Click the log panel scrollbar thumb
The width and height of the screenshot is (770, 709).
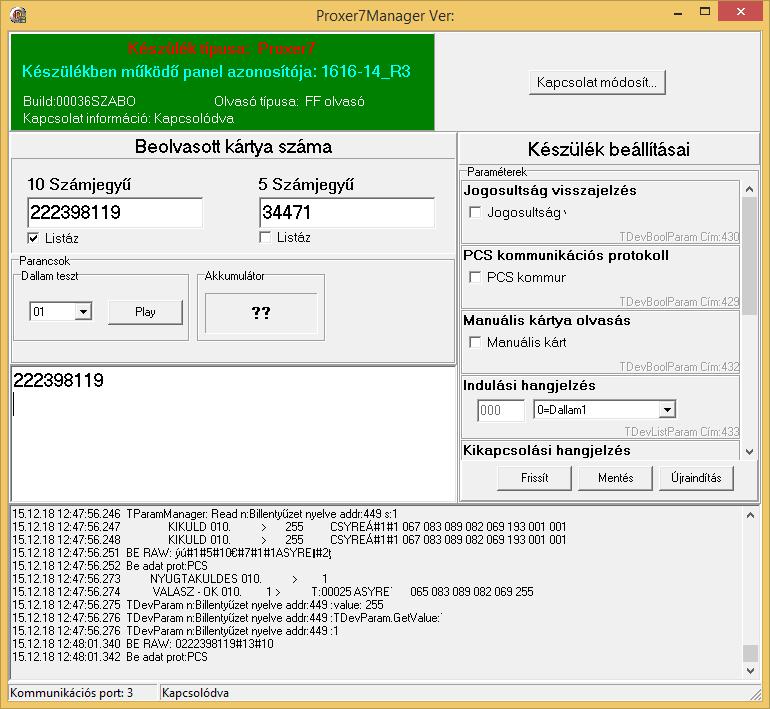(x=750, y=654)
